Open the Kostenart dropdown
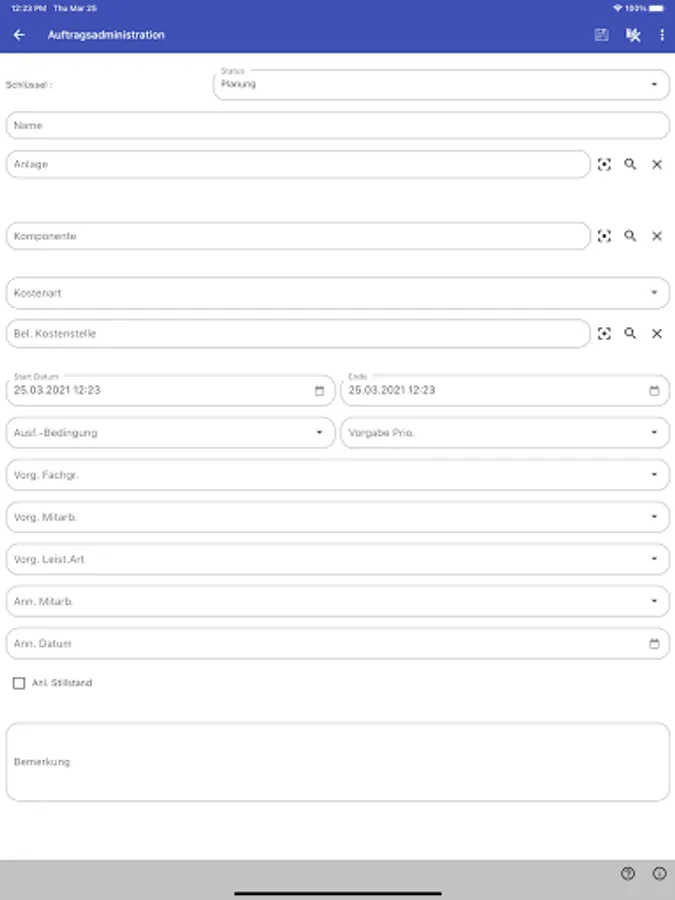 pos(337,293)
